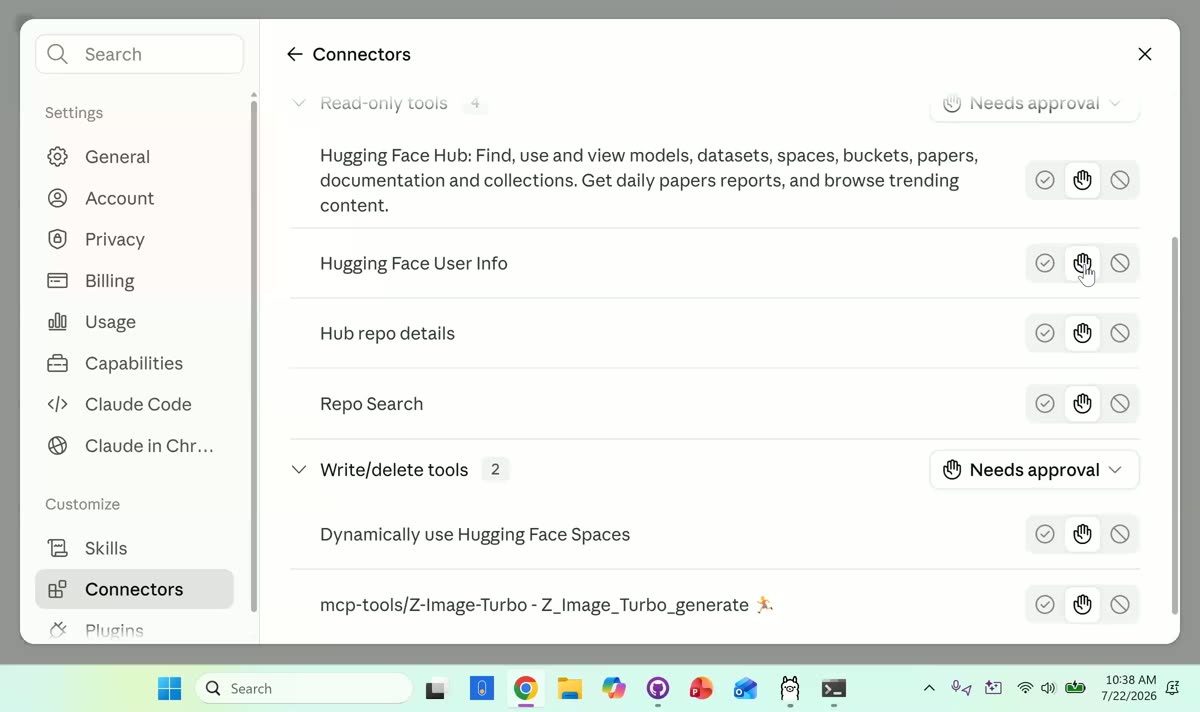The image size is (1200, 712).
Task: View the Usage page
Action: coord(134,322)
